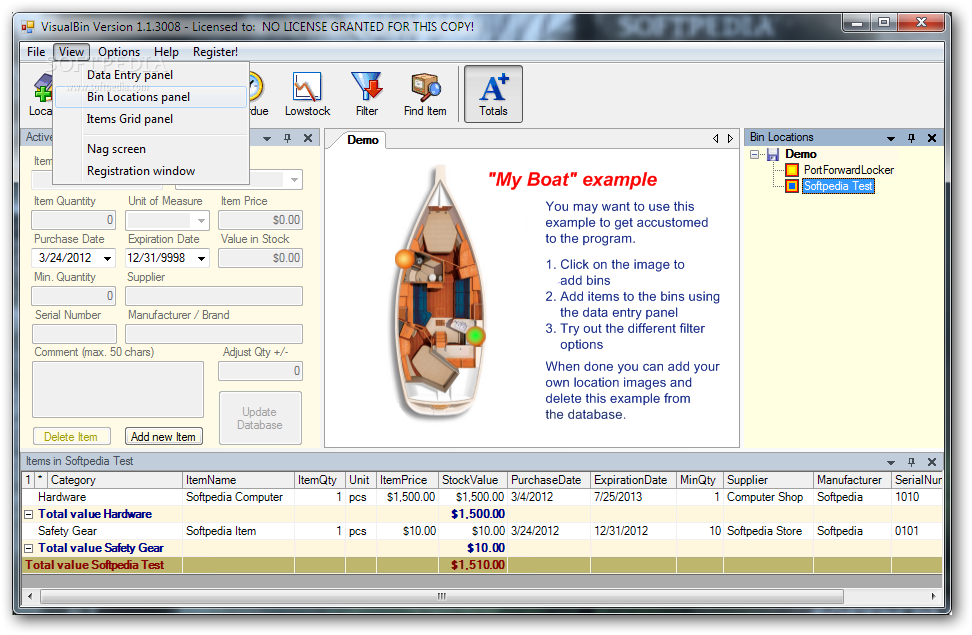The width and height of the screenshot is (972, 635).
Task: Click the Demo database disk icon
Action: 773,154
